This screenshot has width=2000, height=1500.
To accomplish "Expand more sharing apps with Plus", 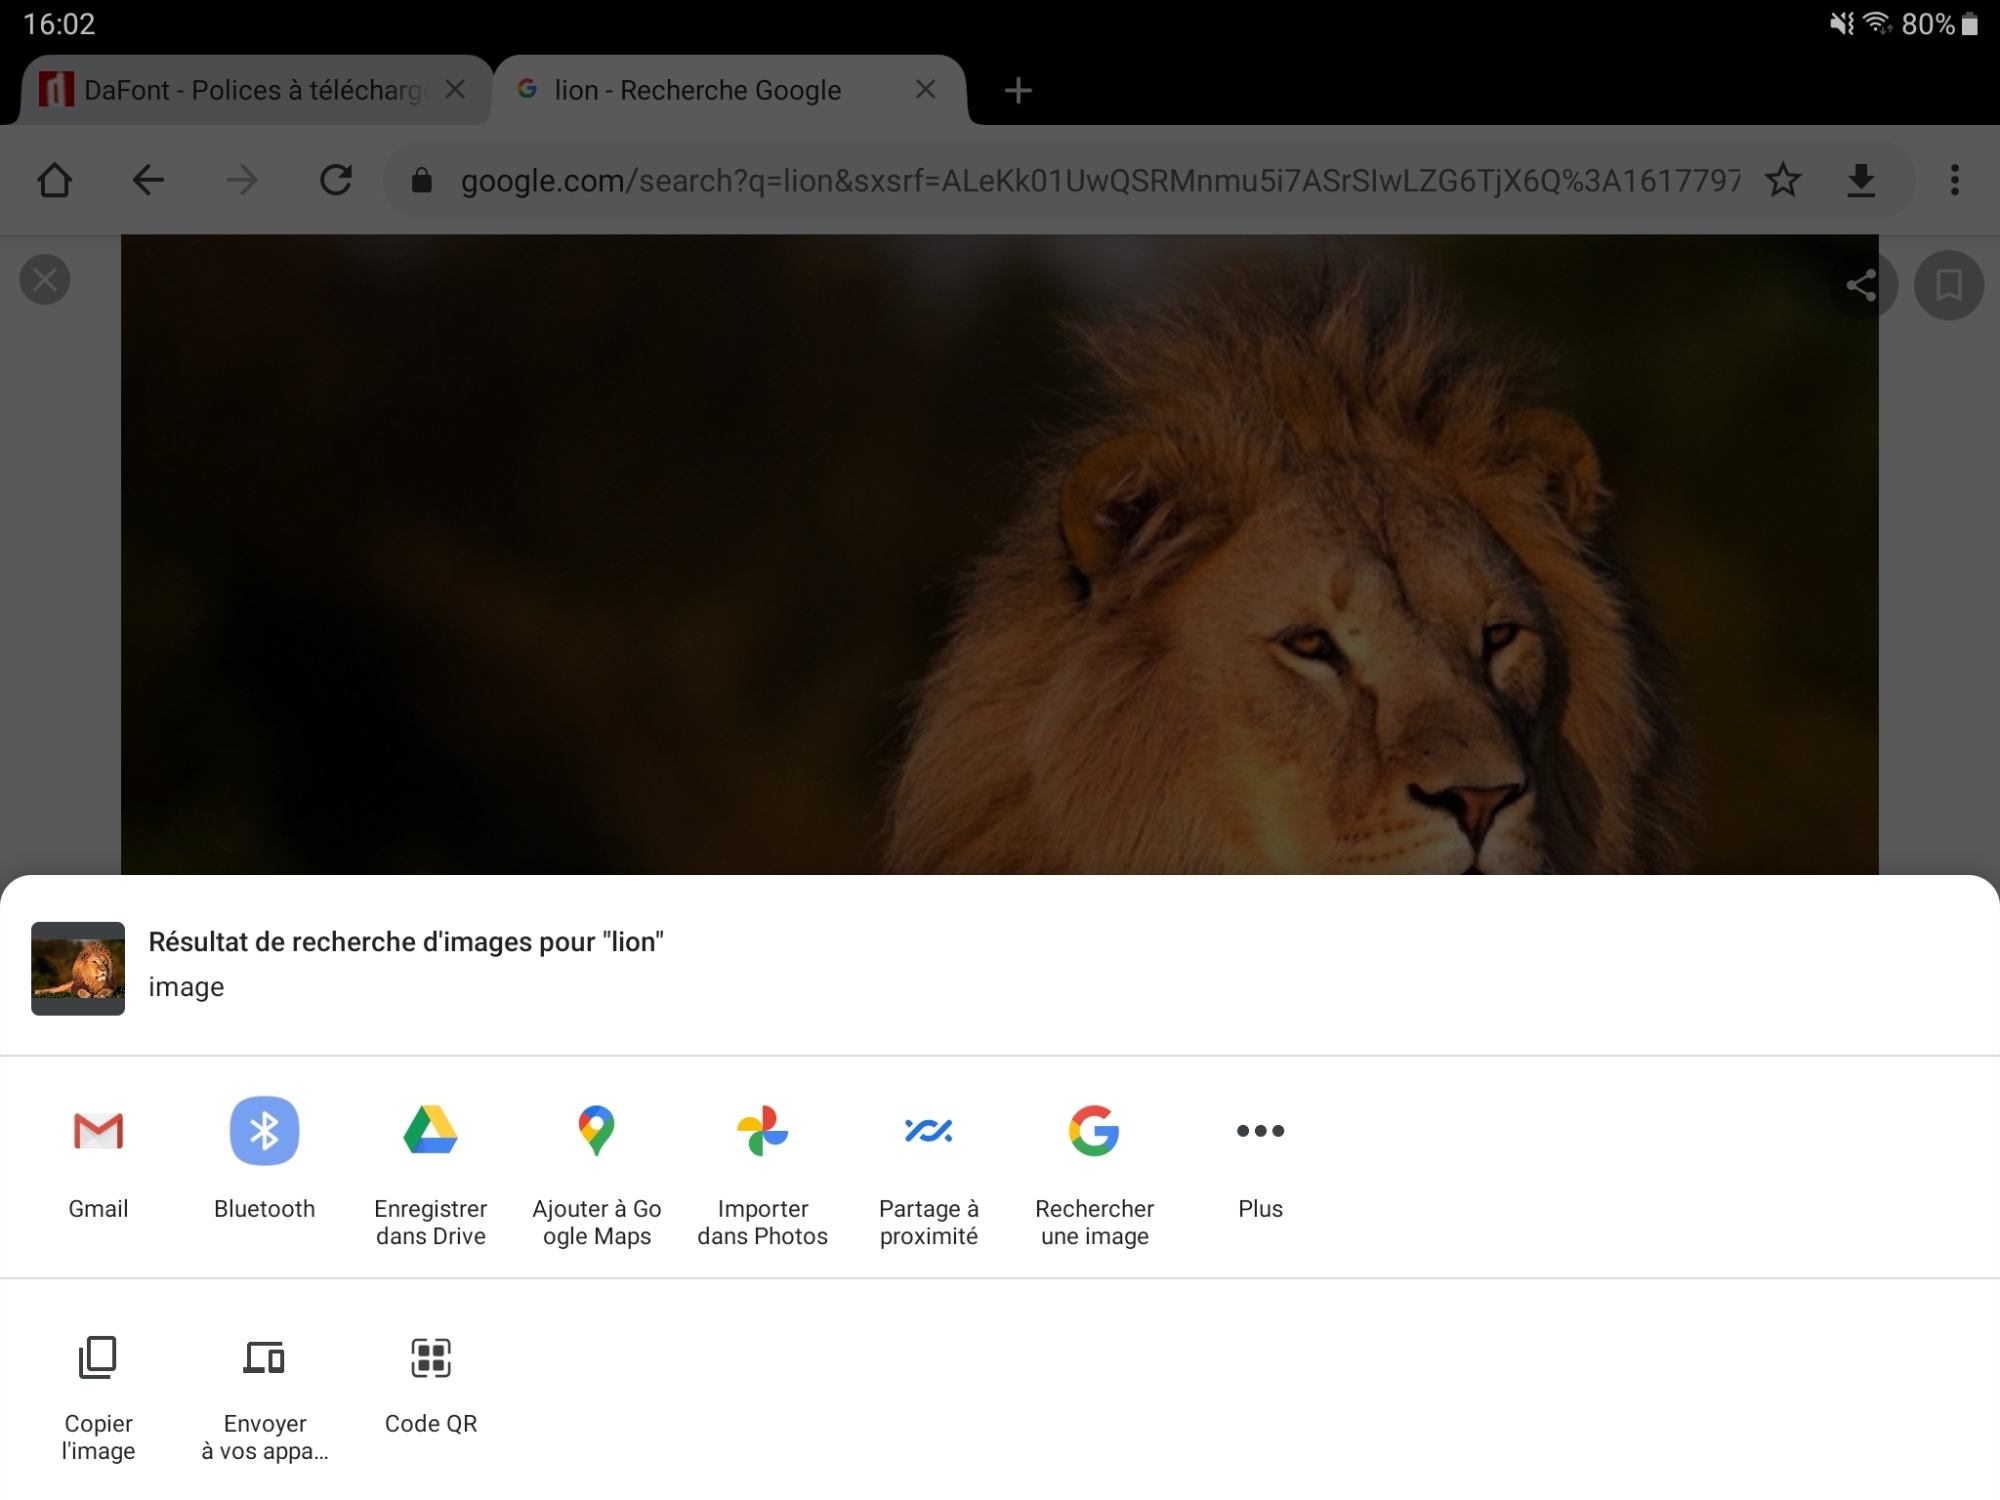I will (1260, 1131).
